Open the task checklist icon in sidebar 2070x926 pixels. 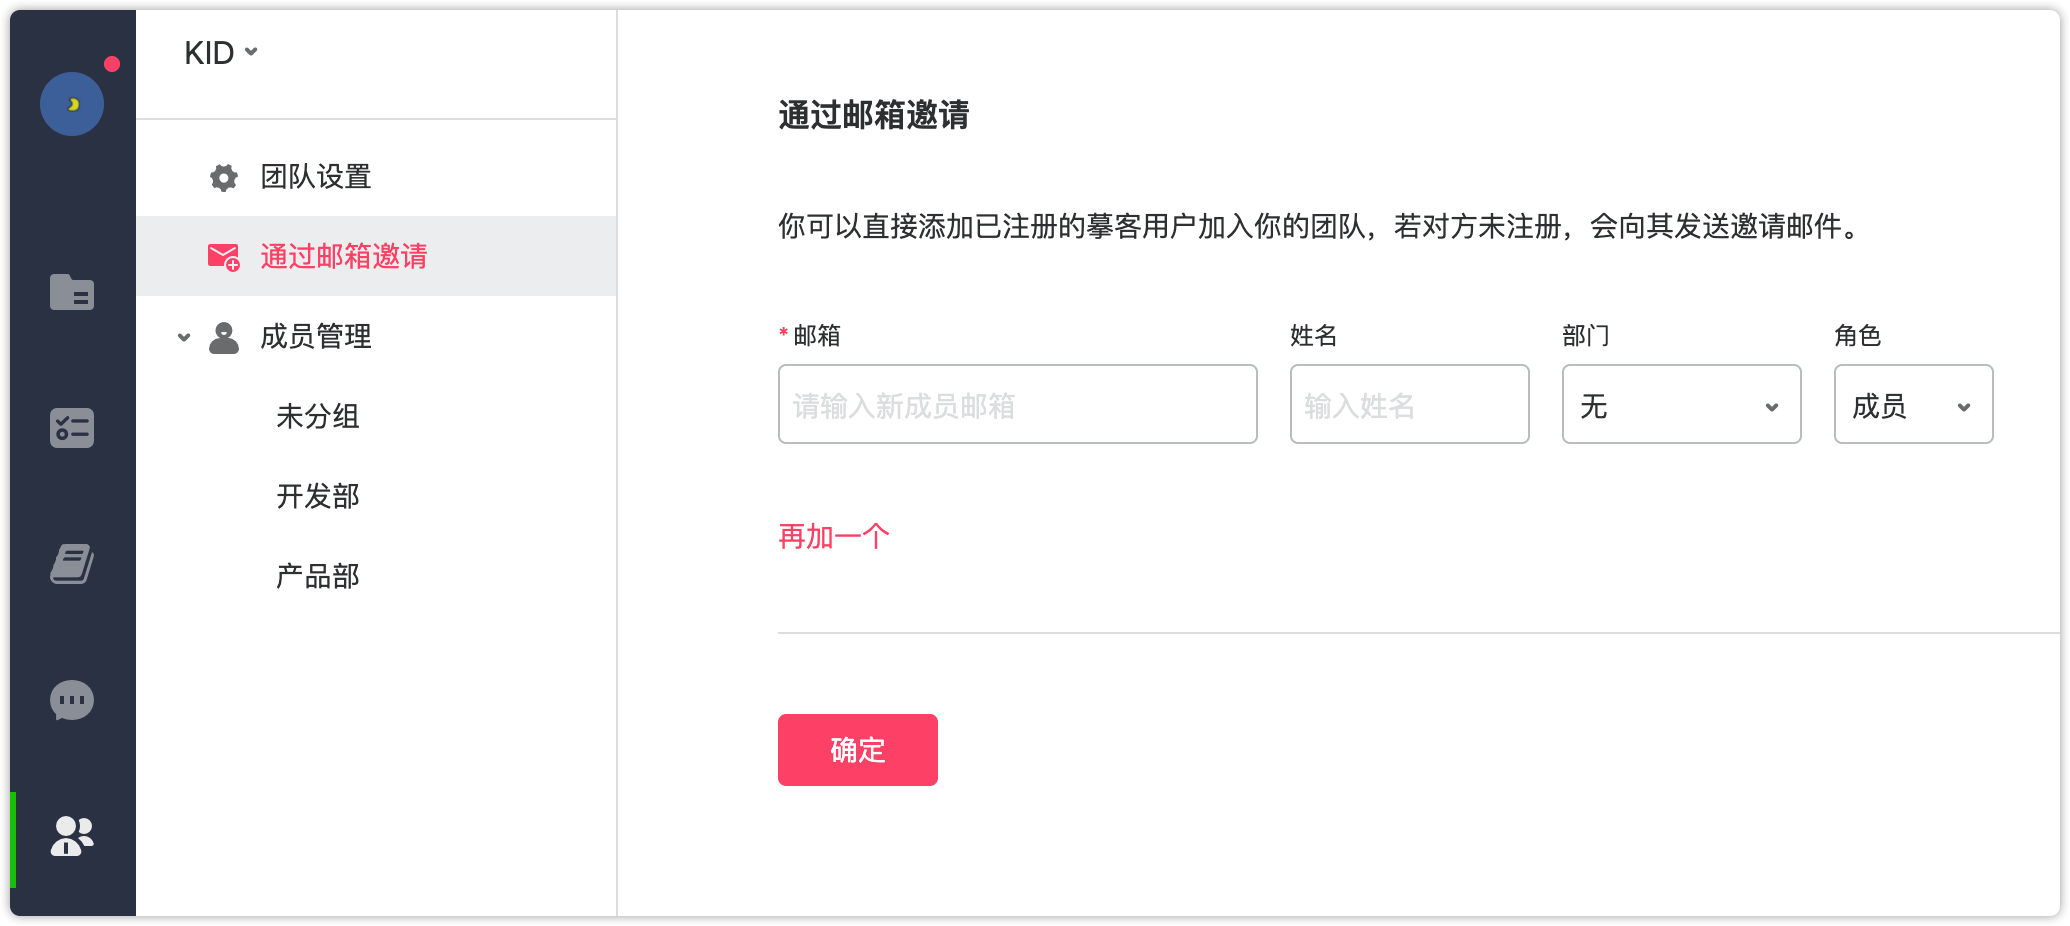coord(72,428)
